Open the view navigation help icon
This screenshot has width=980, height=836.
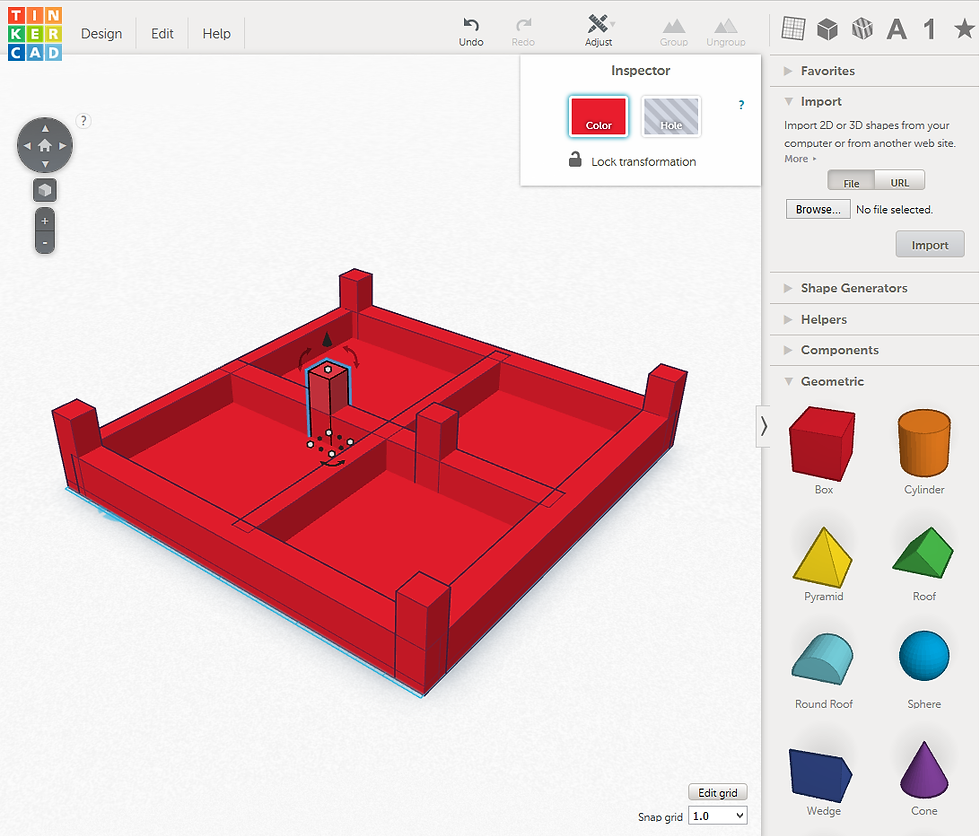click(83, 121)
